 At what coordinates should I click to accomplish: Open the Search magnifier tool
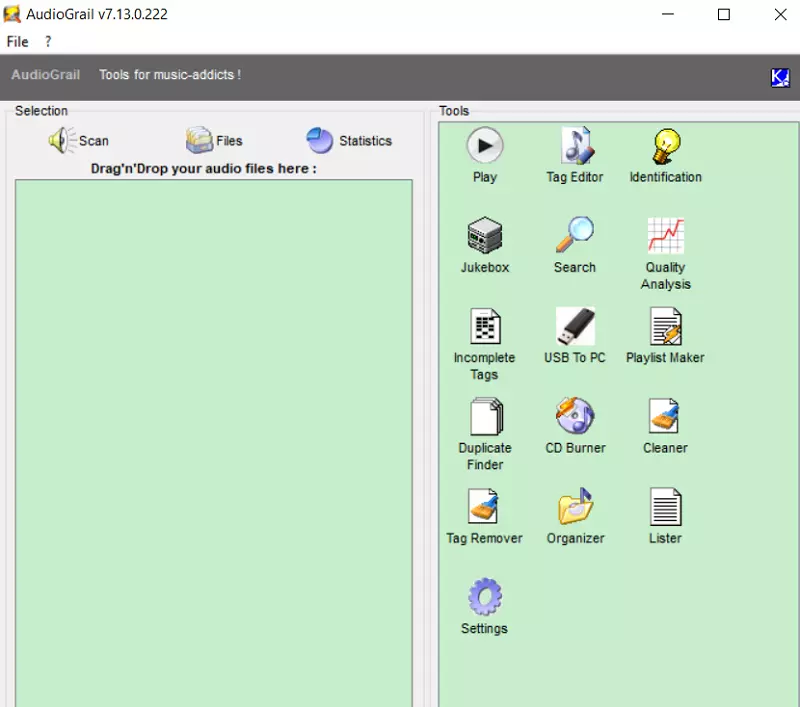click(575, 237)
